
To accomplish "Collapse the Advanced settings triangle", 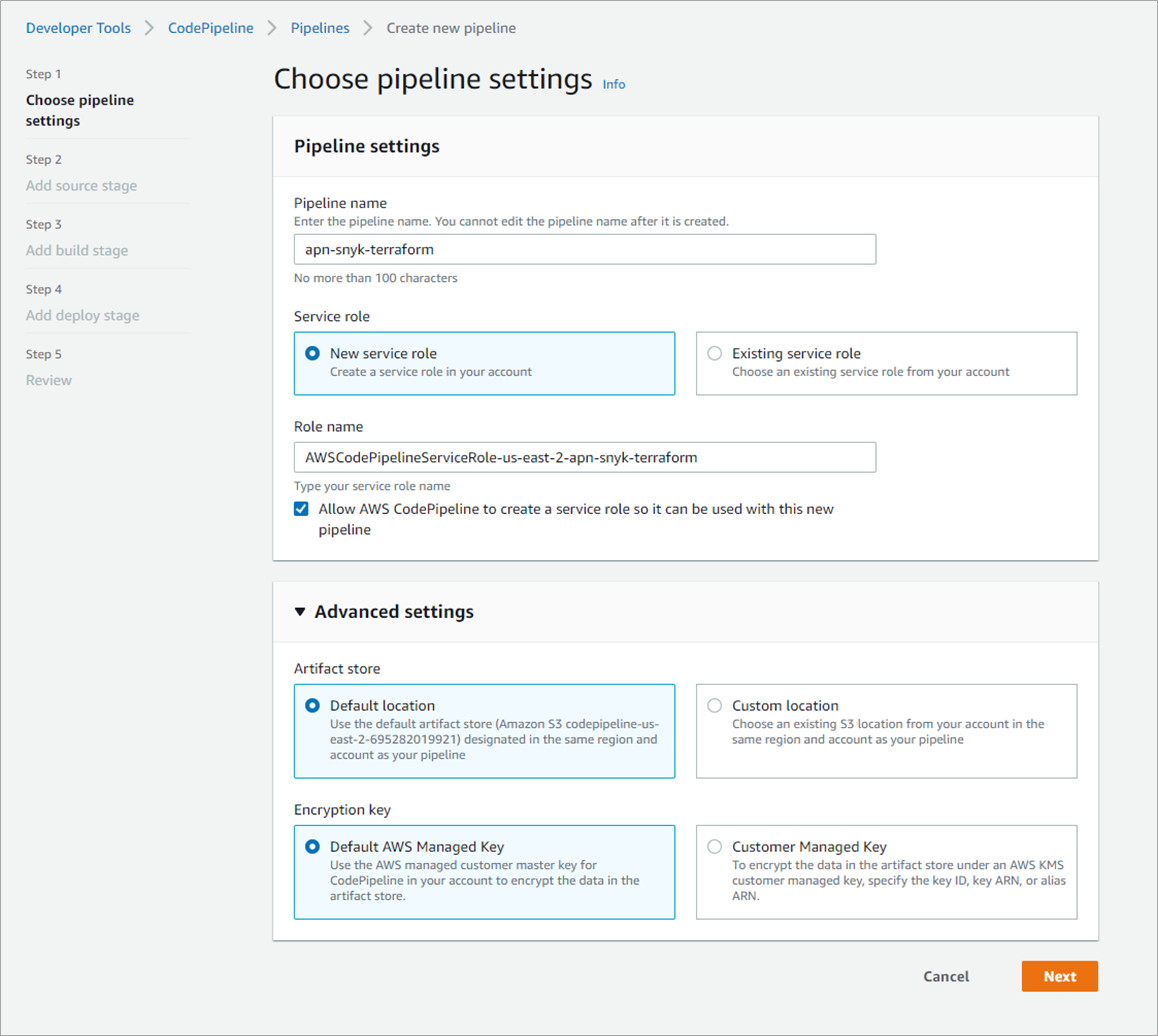I will tap(300, 612).
